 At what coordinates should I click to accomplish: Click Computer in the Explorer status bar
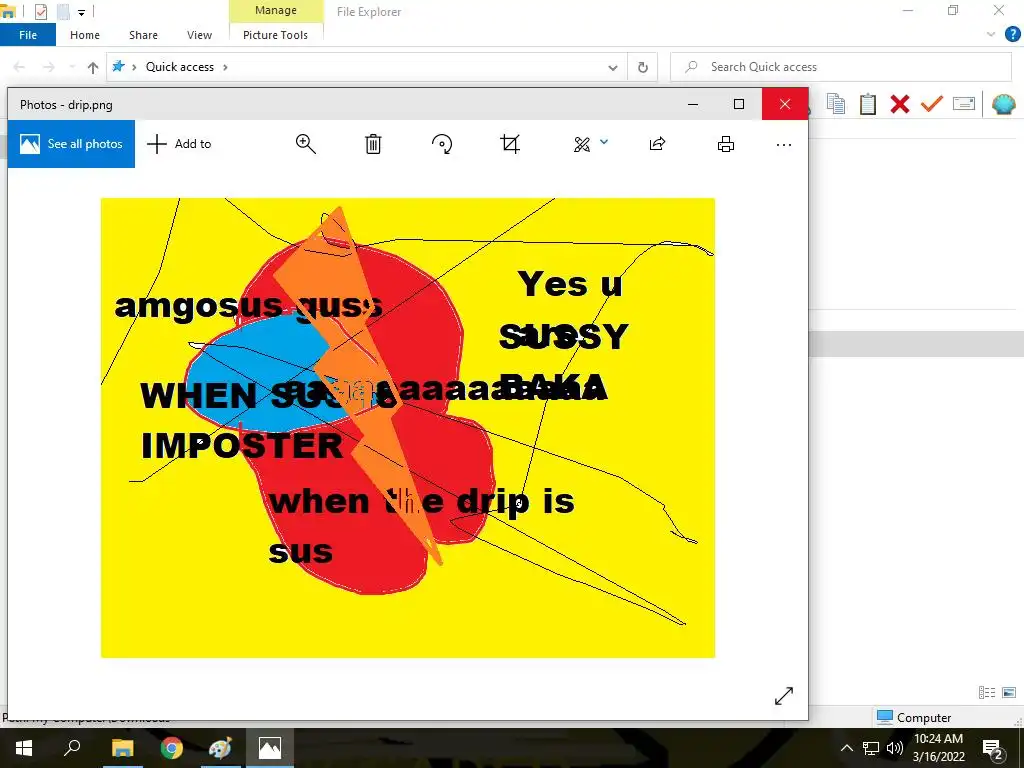click(x=914, y=717)
